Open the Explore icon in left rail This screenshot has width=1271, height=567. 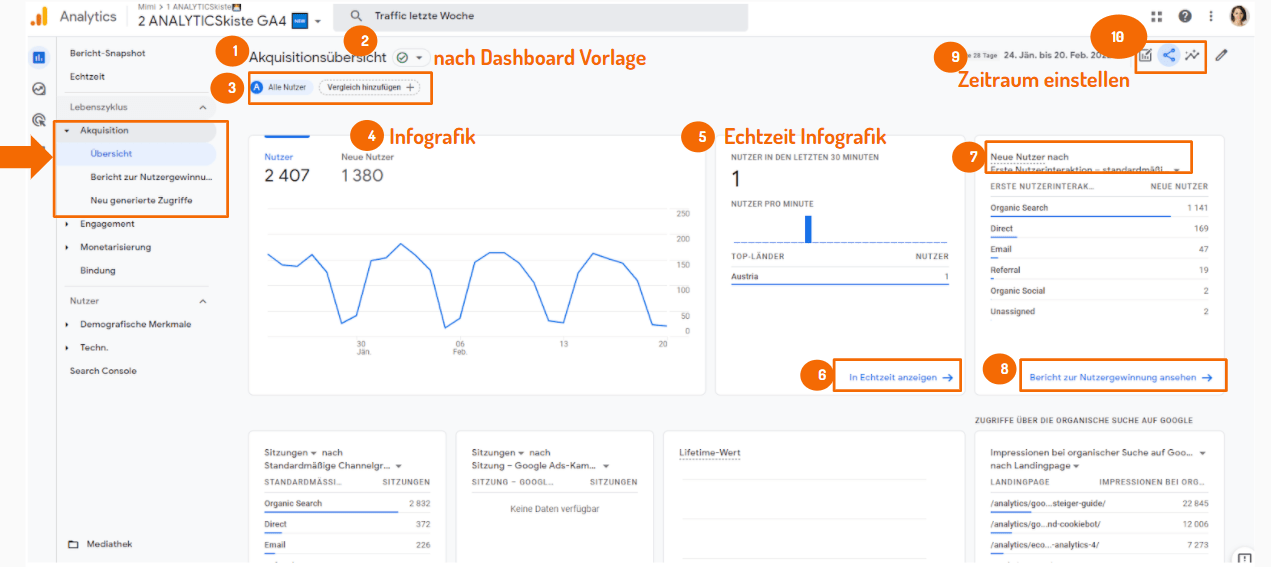click(x=39, y=89)
